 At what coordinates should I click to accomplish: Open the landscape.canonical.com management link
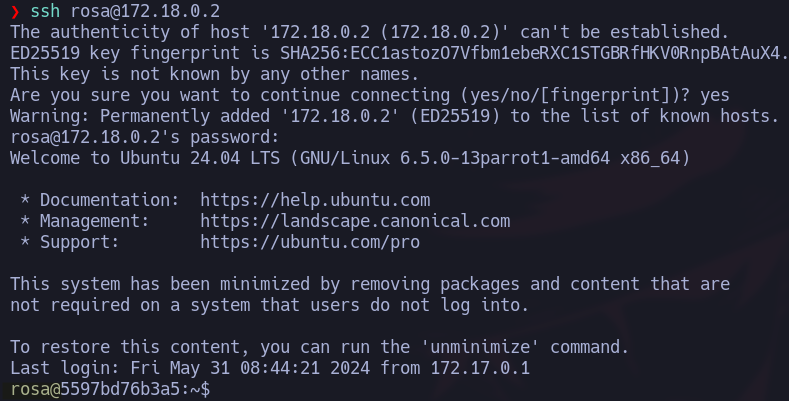(x=355, y=221)
